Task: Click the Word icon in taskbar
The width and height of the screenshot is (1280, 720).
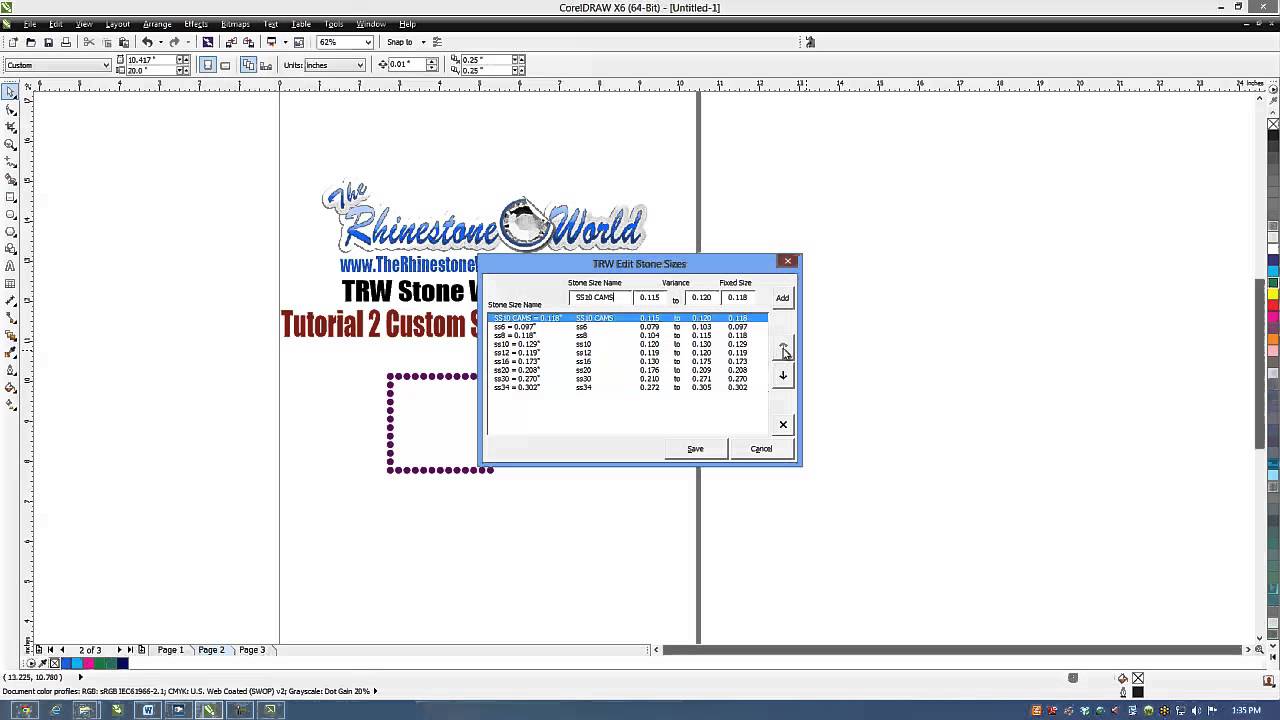Action: coord(147,710)
